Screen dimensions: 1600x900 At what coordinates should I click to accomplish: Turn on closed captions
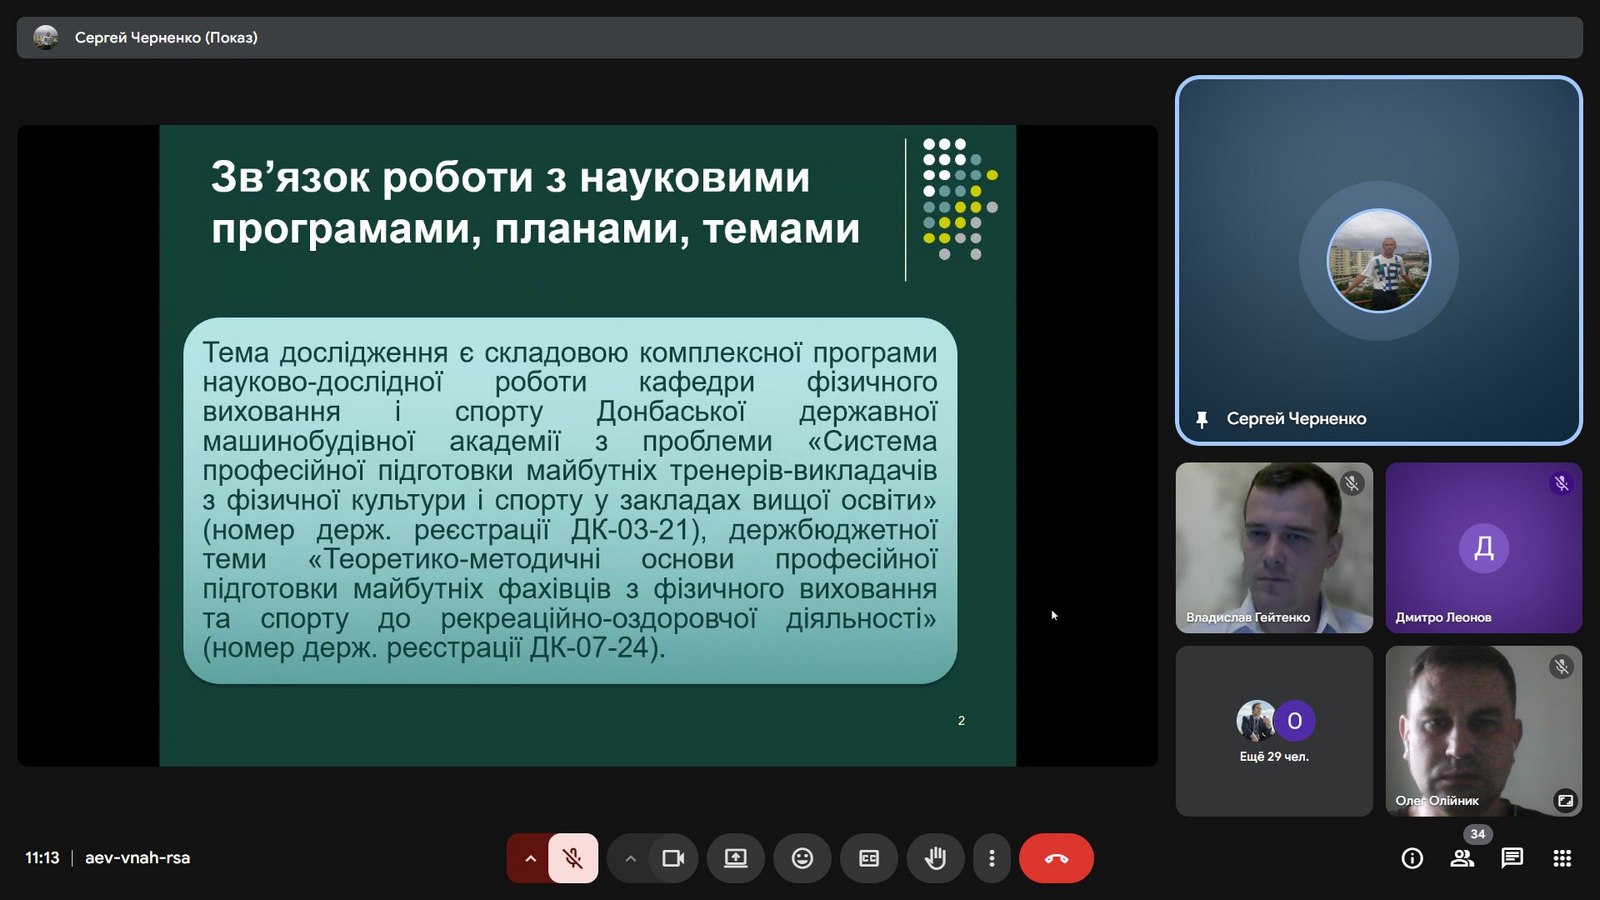869,858
